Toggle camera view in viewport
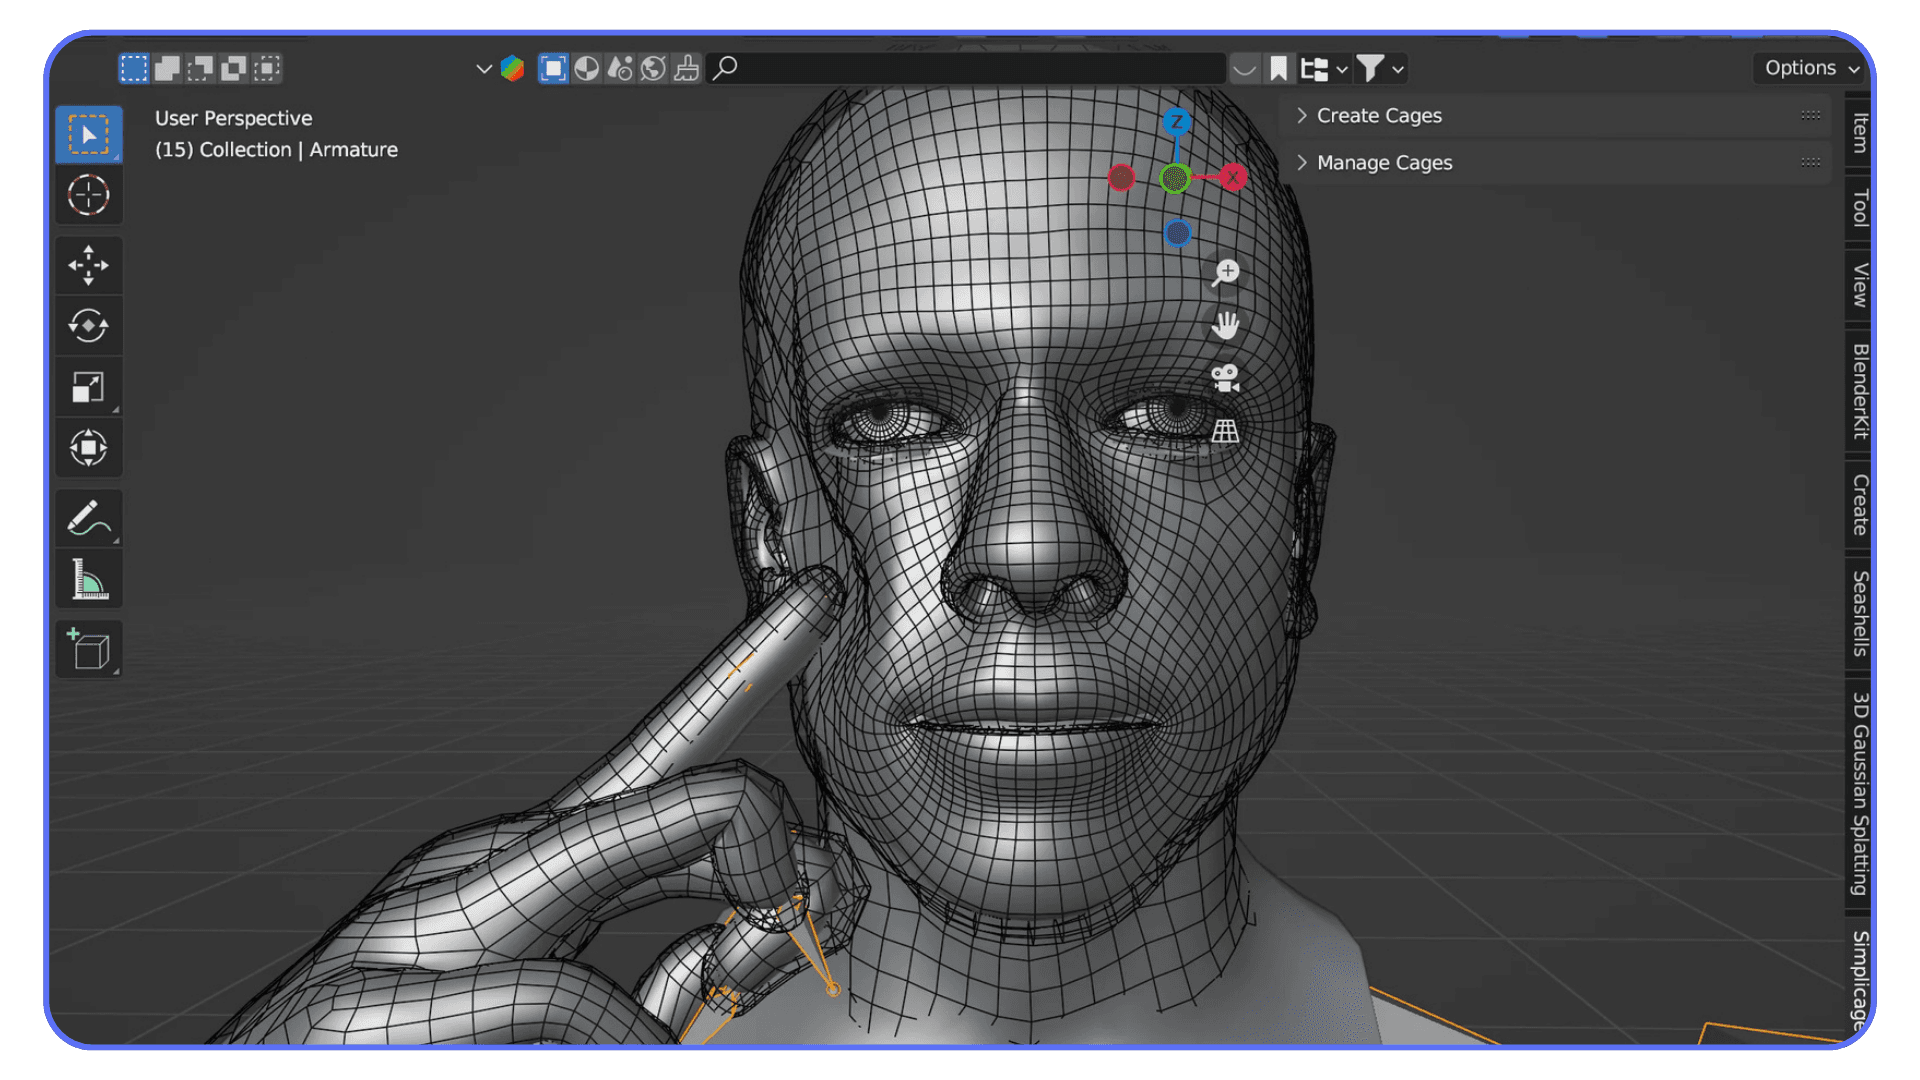 (1225, 378)
